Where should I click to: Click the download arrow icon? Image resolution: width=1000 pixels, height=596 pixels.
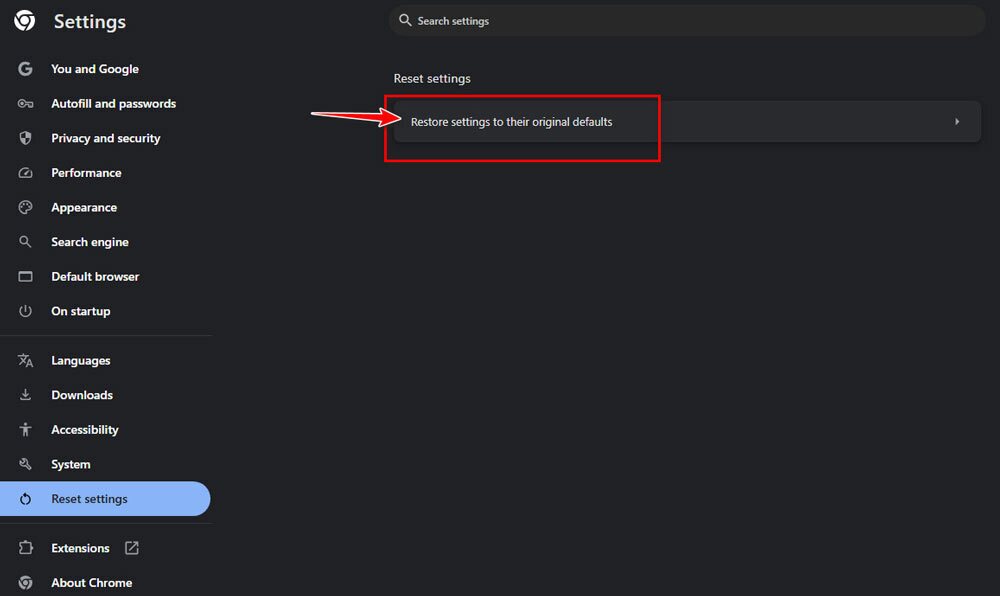point(25,395)
